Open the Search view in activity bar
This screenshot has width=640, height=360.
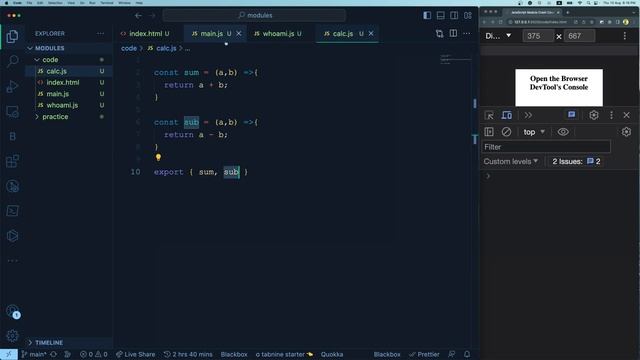(12, 61)
